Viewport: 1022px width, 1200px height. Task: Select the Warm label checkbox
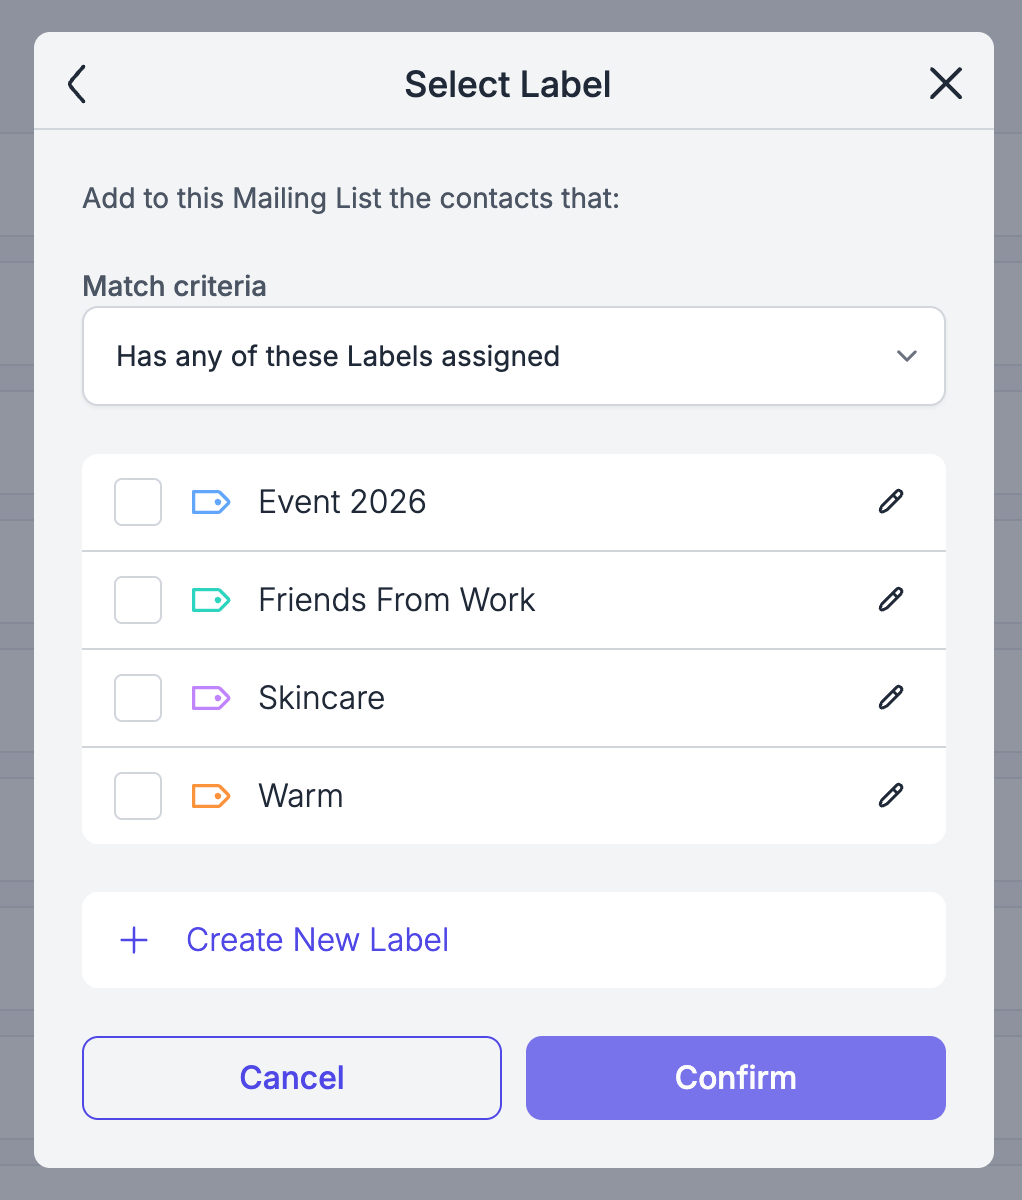pyautogui.click(x=138, y=796)
